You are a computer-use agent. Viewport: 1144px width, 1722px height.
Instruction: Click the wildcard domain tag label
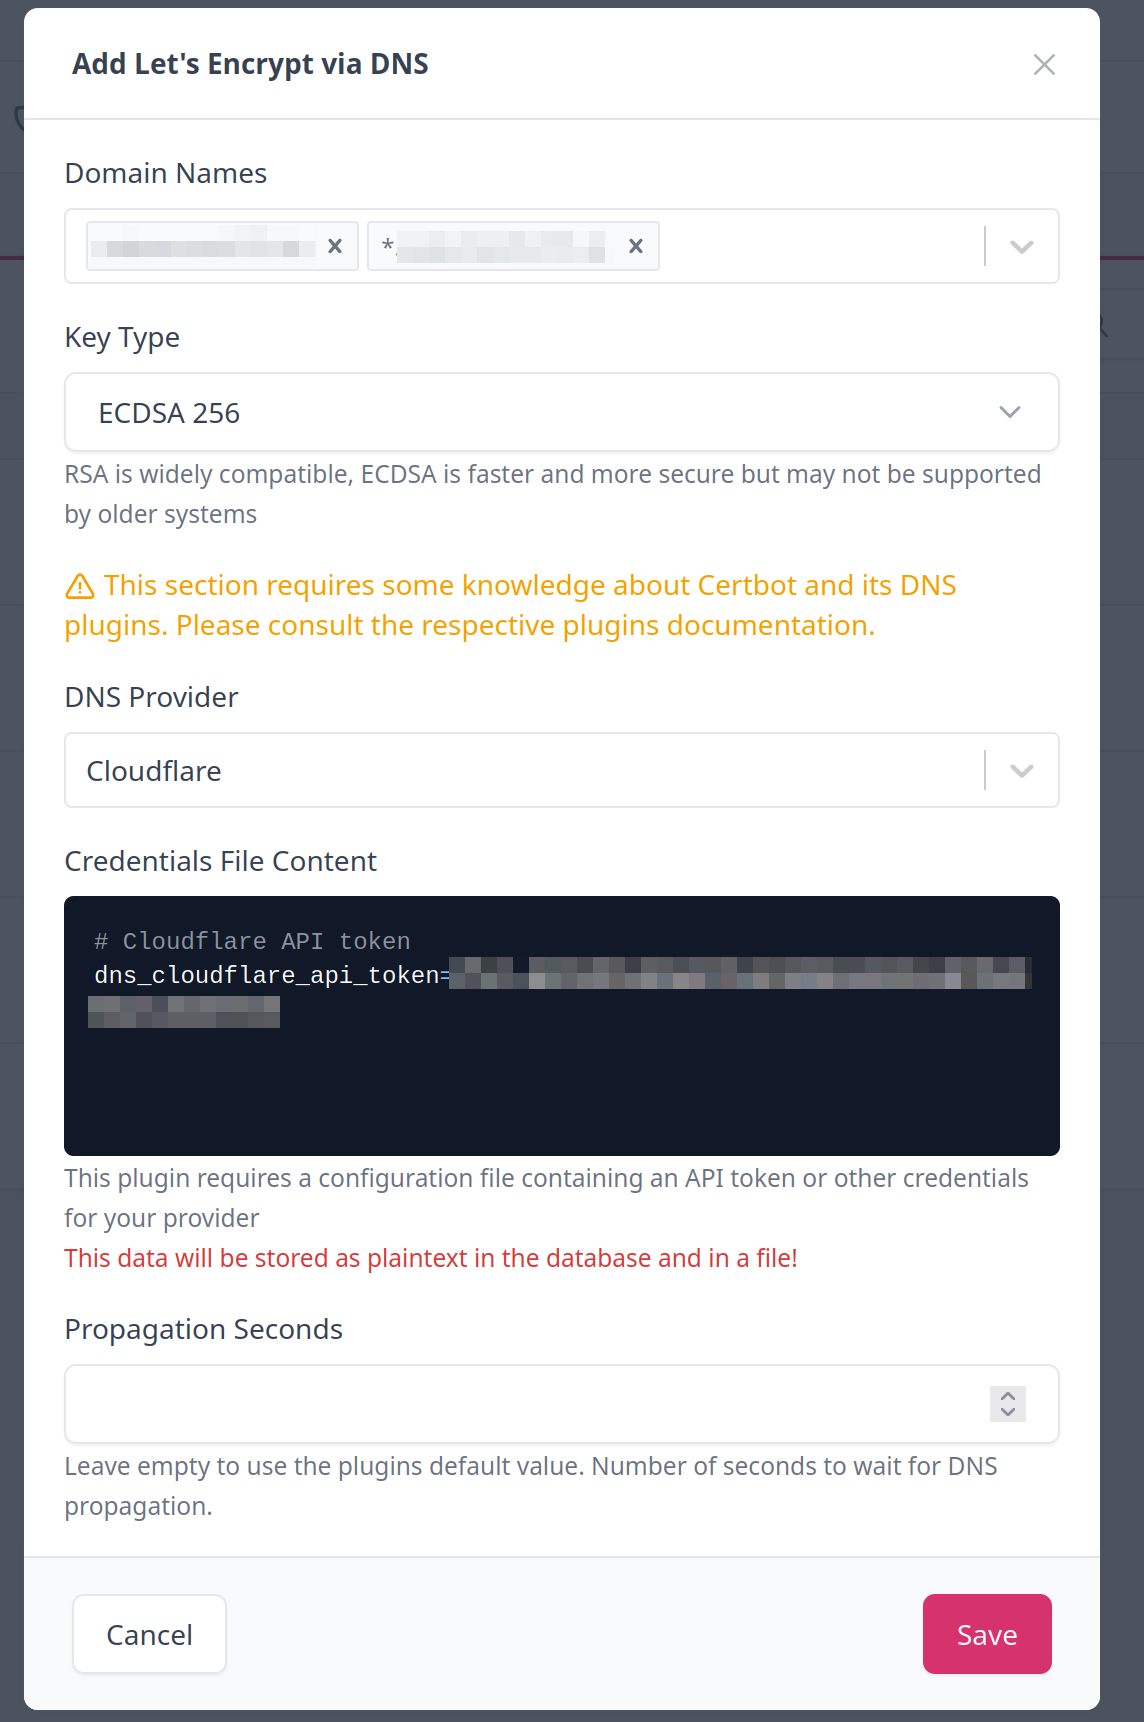(x=495, y=246)
